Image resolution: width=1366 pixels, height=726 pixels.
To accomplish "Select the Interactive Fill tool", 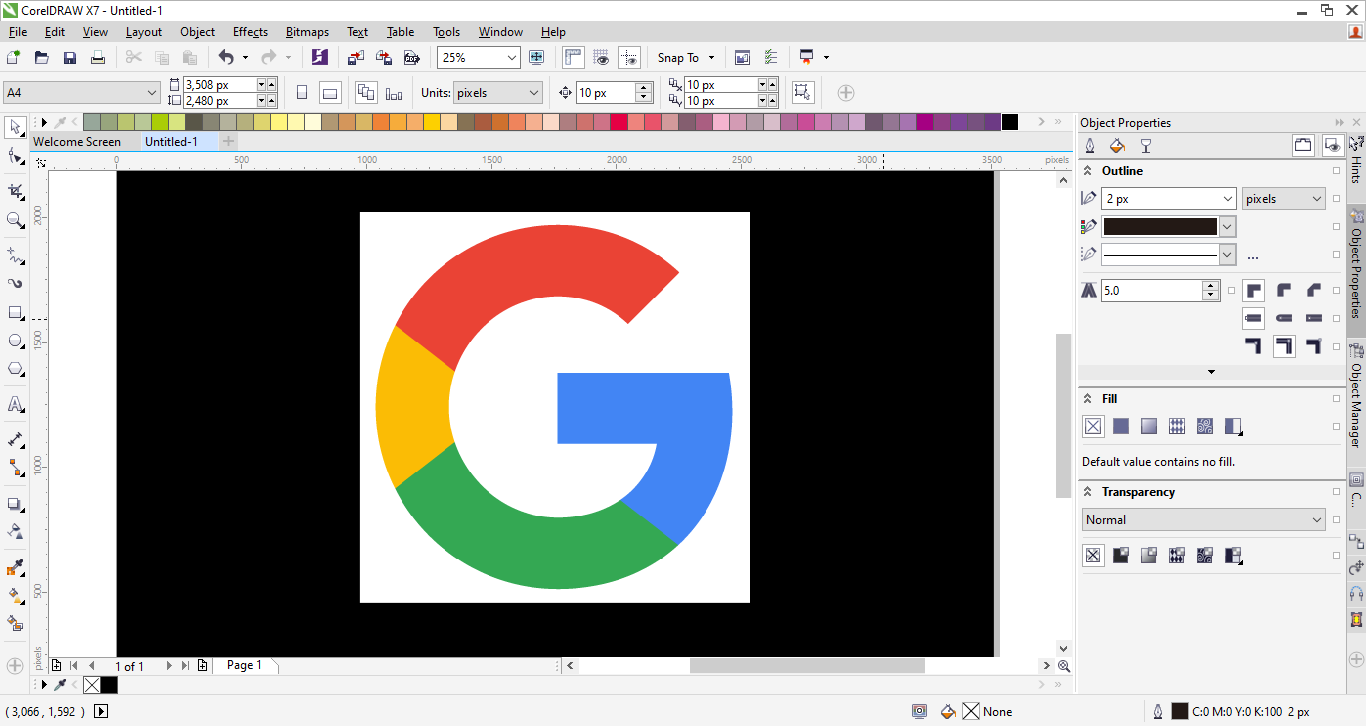I will pos(15,596).
